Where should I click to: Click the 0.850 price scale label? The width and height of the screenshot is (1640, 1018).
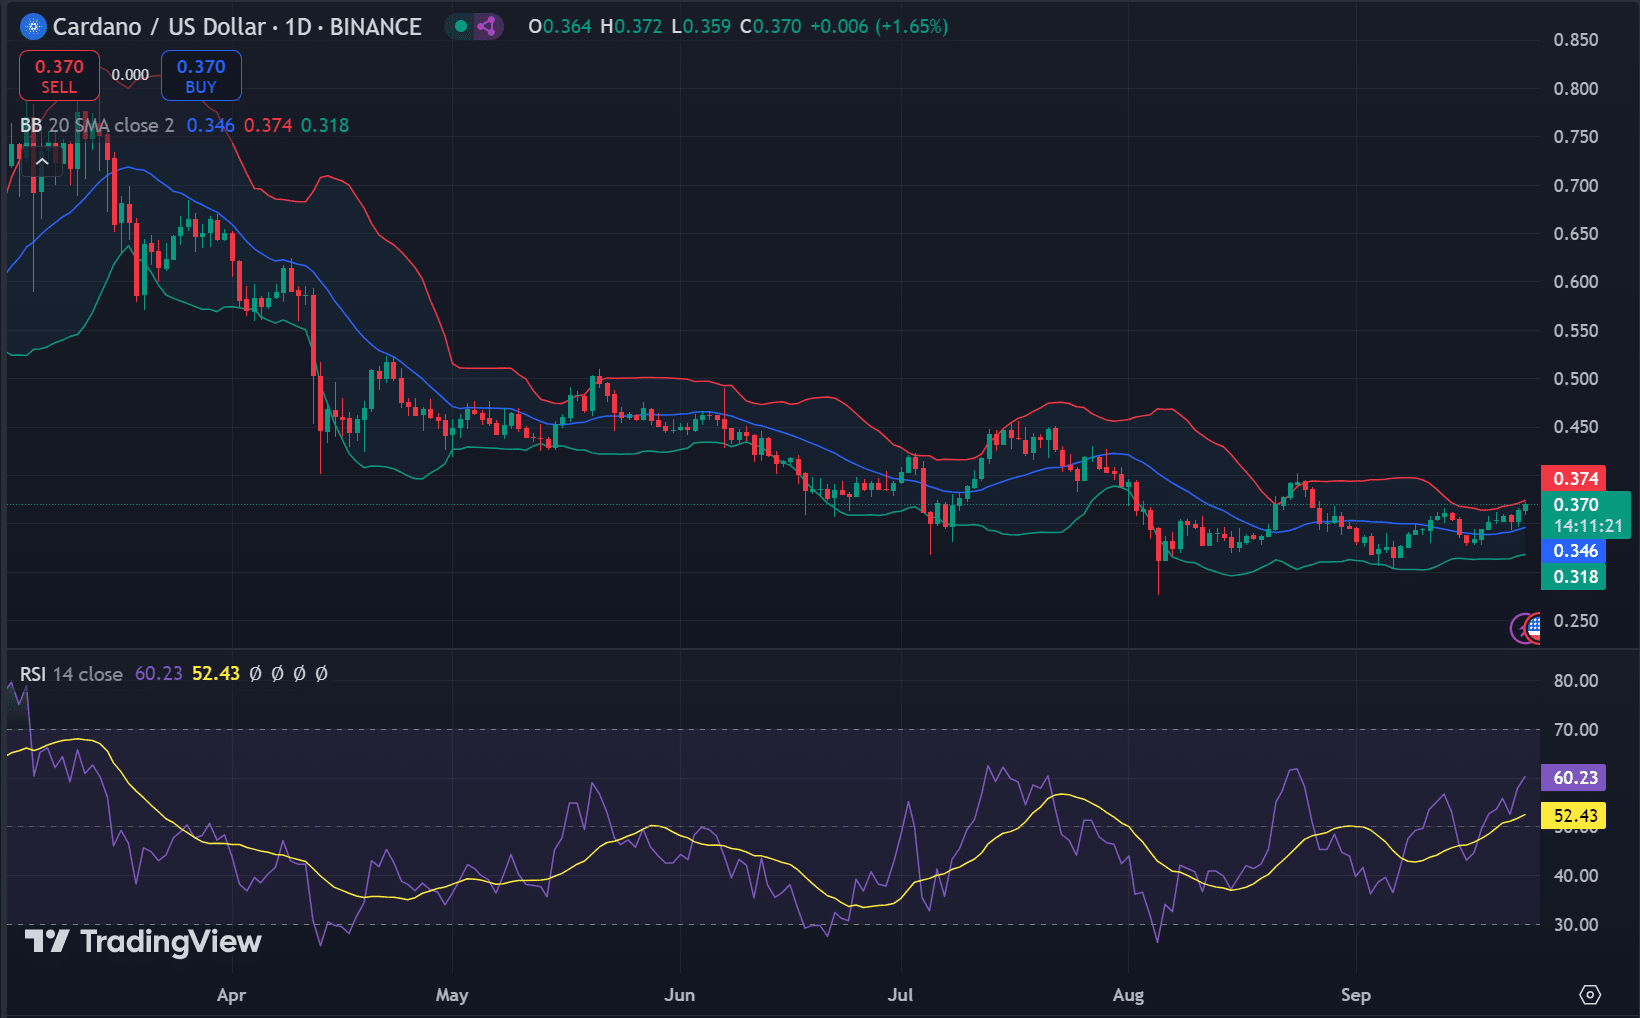(x=1576, y=40)
